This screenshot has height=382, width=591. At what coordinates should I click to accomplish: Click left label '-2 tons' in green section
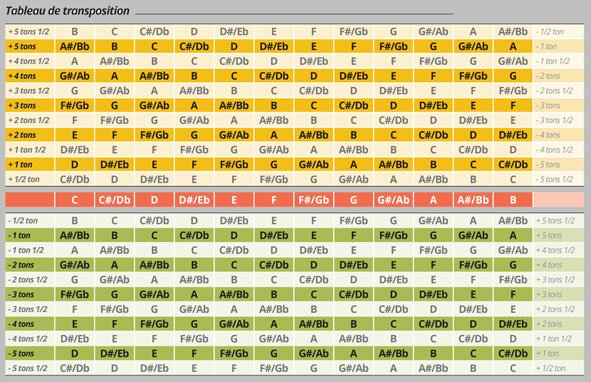(21, 265)
